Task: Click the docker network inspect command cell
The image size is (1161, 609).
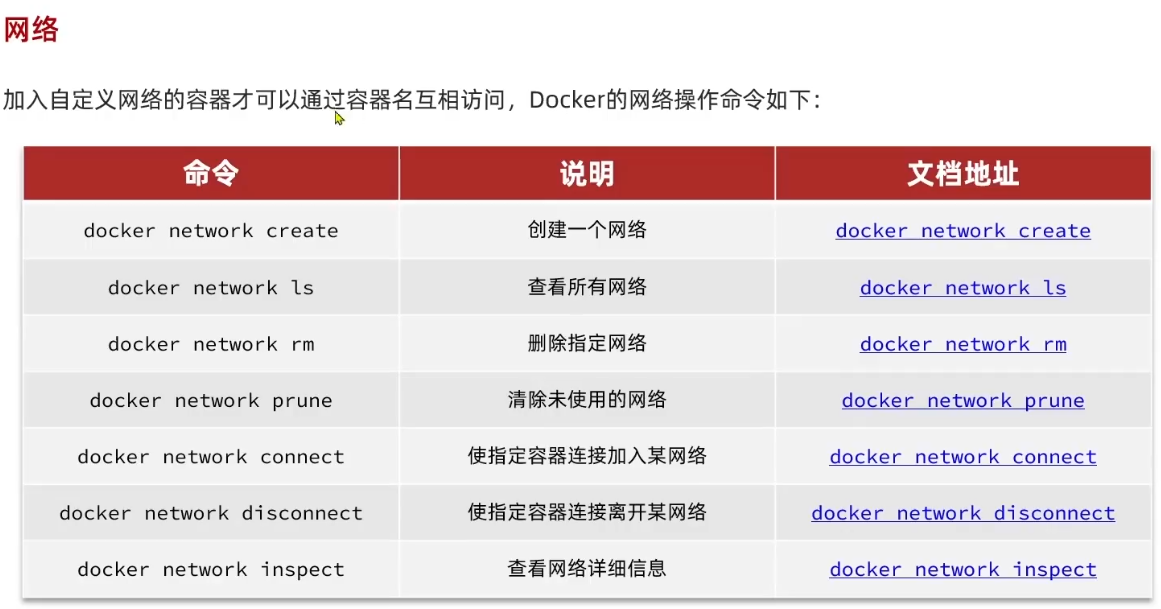Action: click(x=211, y=570)
